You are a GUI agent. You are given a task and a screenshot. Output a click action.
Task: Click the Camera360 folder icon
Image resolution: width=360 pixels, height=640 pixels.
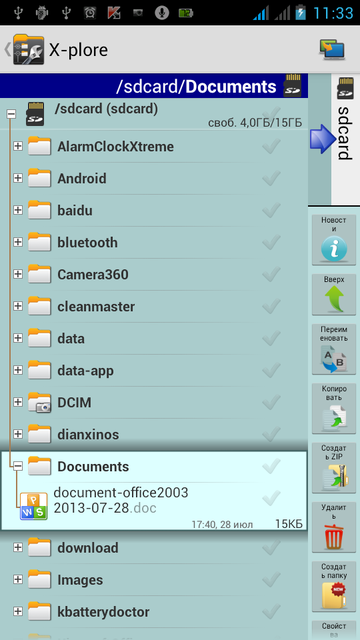coord(39,274)
